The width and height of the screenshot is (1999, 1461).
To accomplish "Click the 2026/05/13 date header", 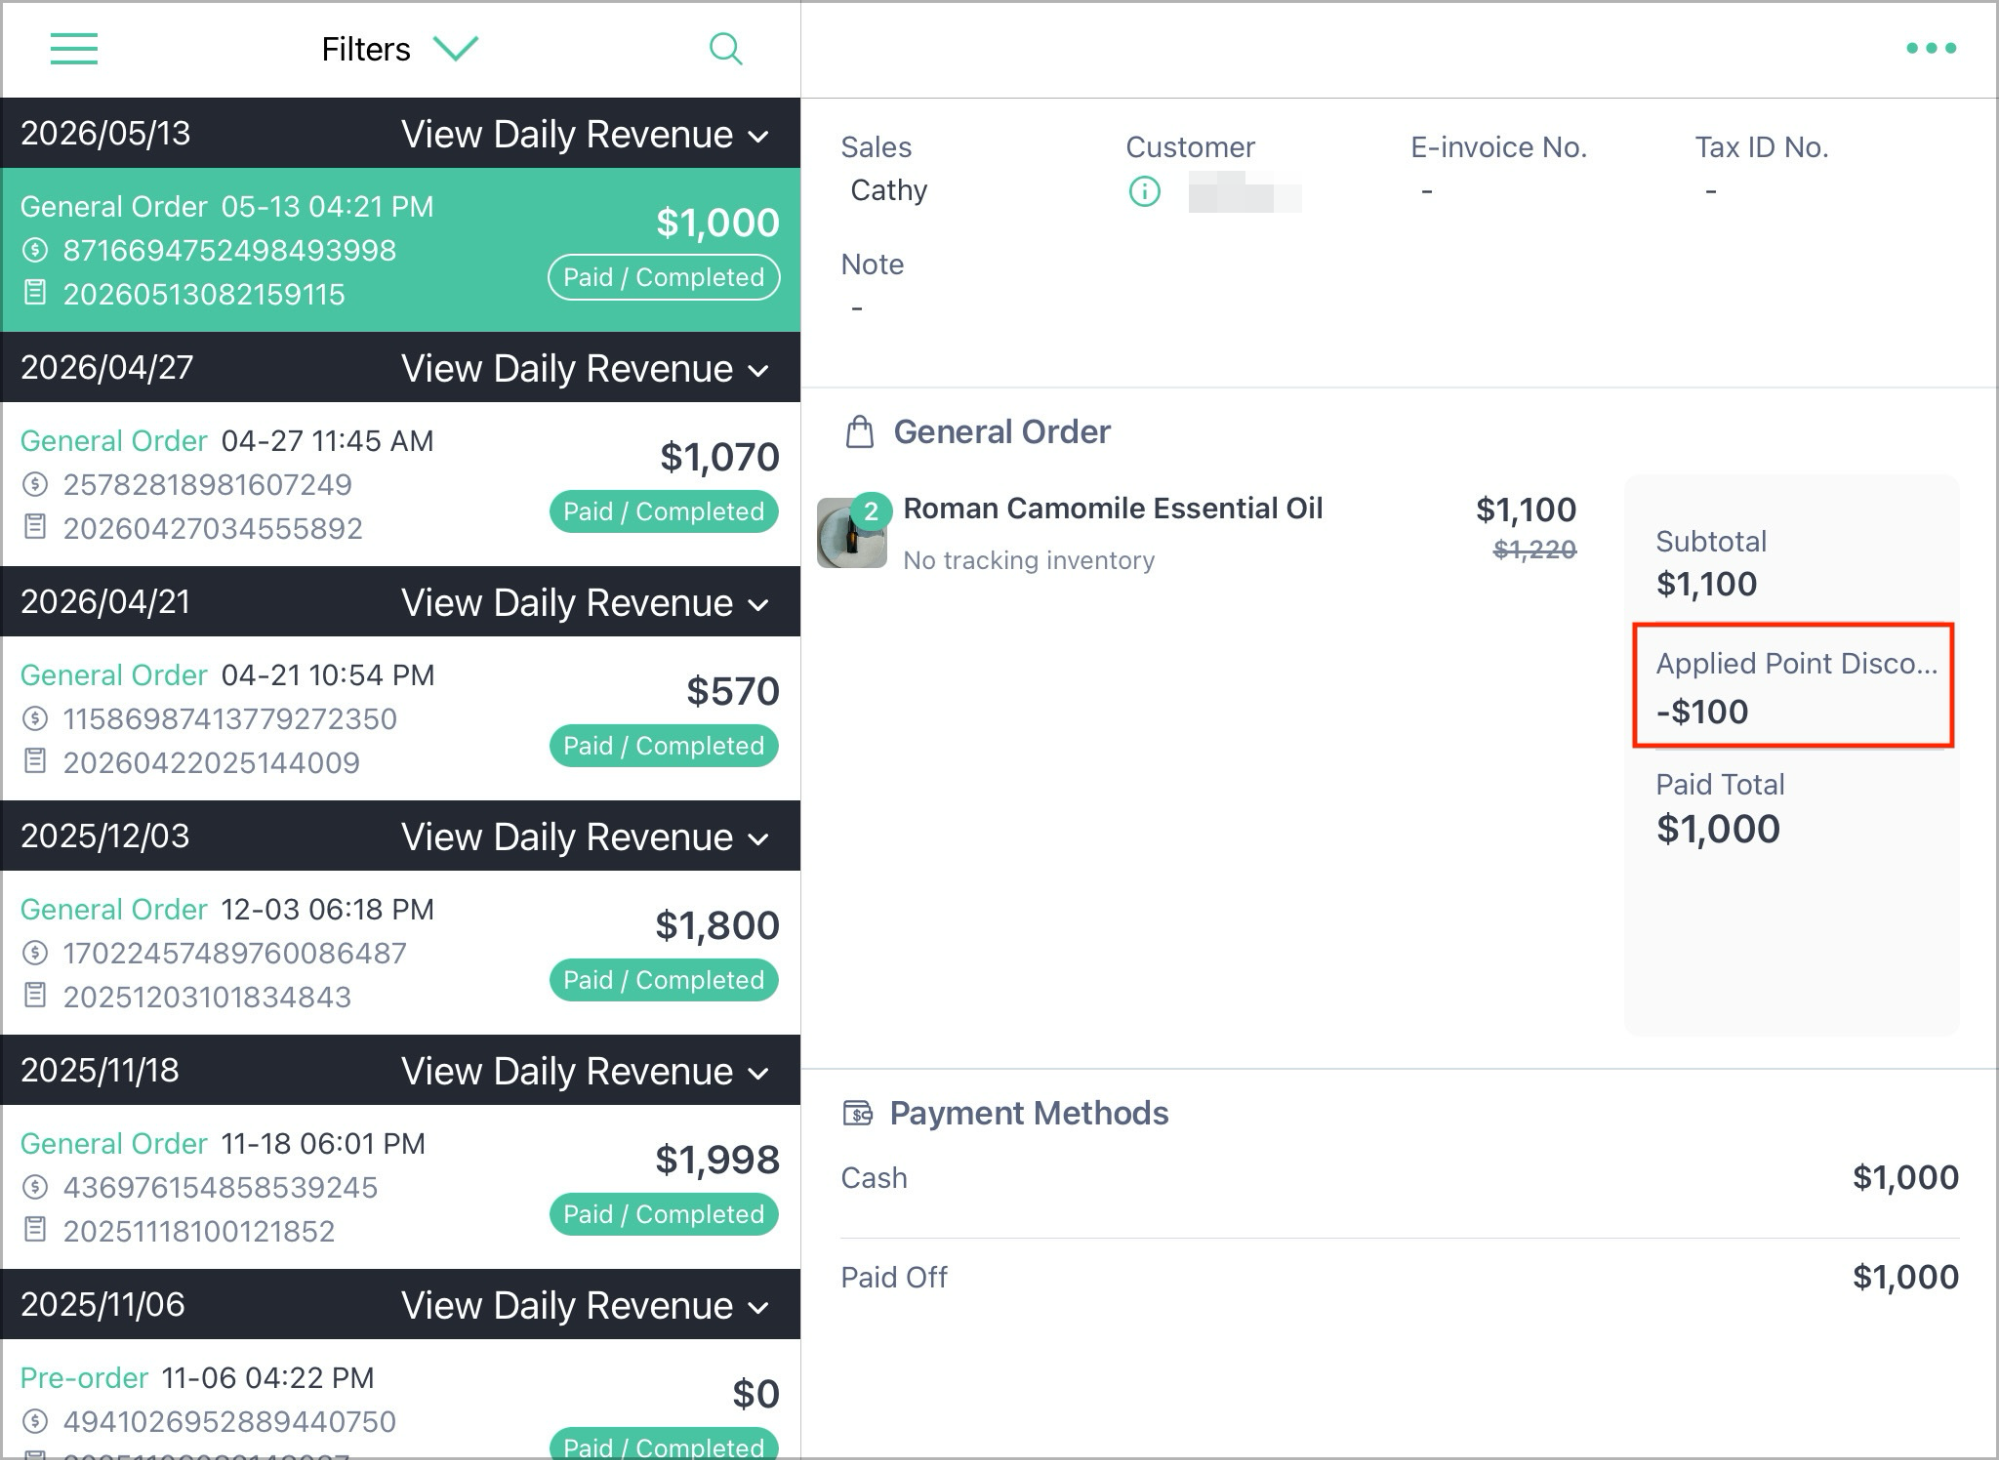I will coord(106,133).
